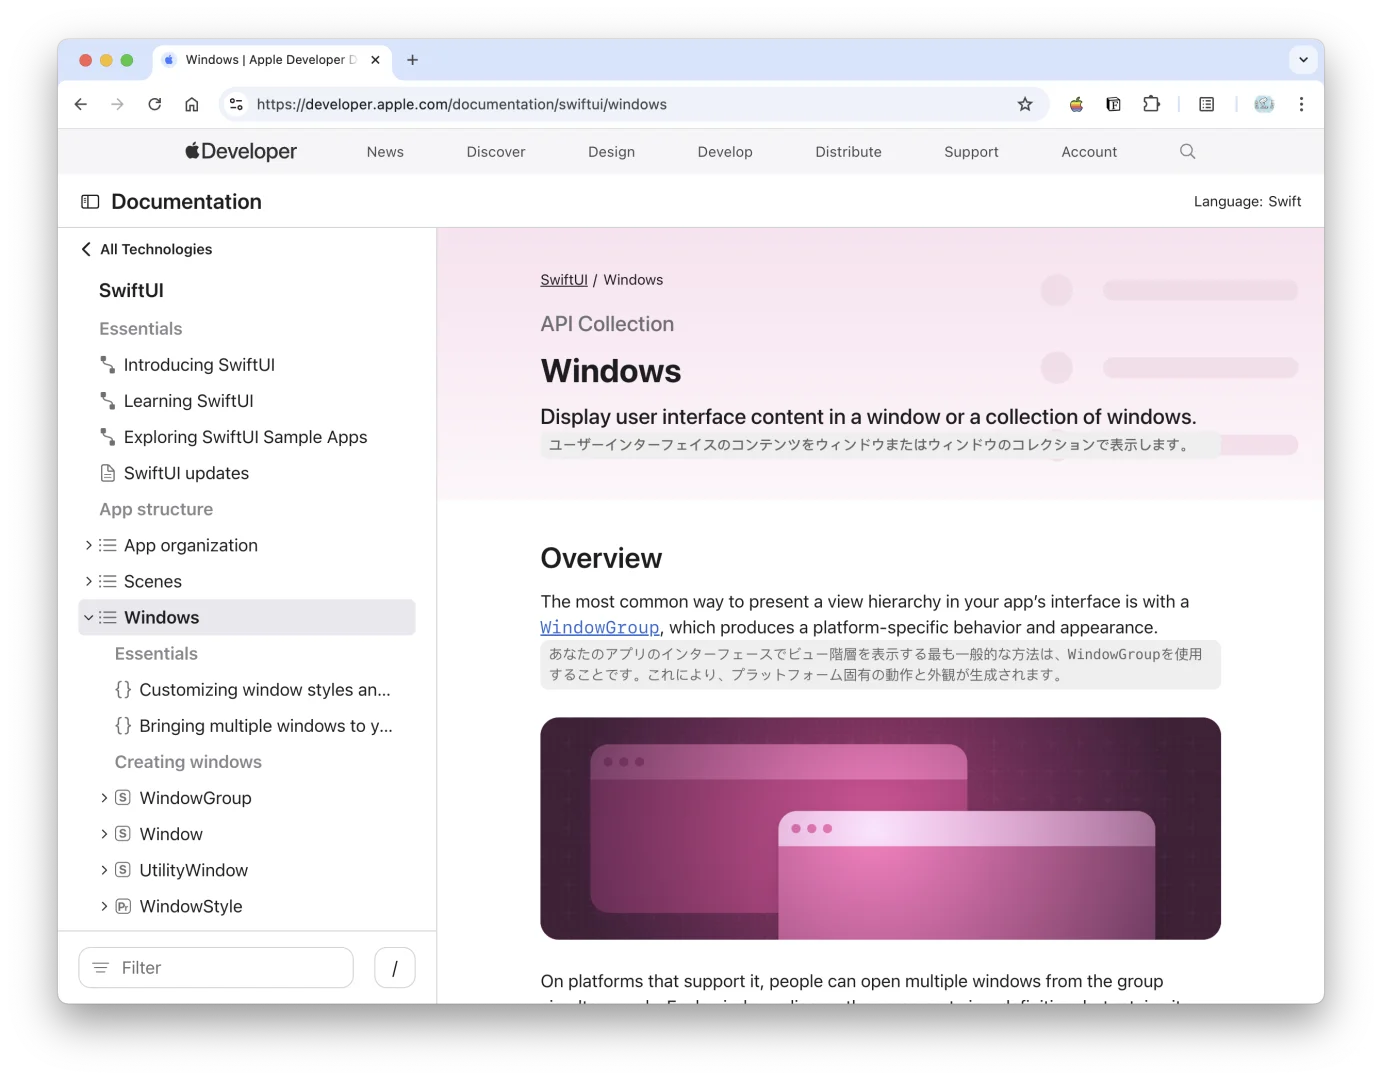The height and width of the screenshot is (1080, 1382).
Task: Open the Design menu
Action: click(611, 152)
